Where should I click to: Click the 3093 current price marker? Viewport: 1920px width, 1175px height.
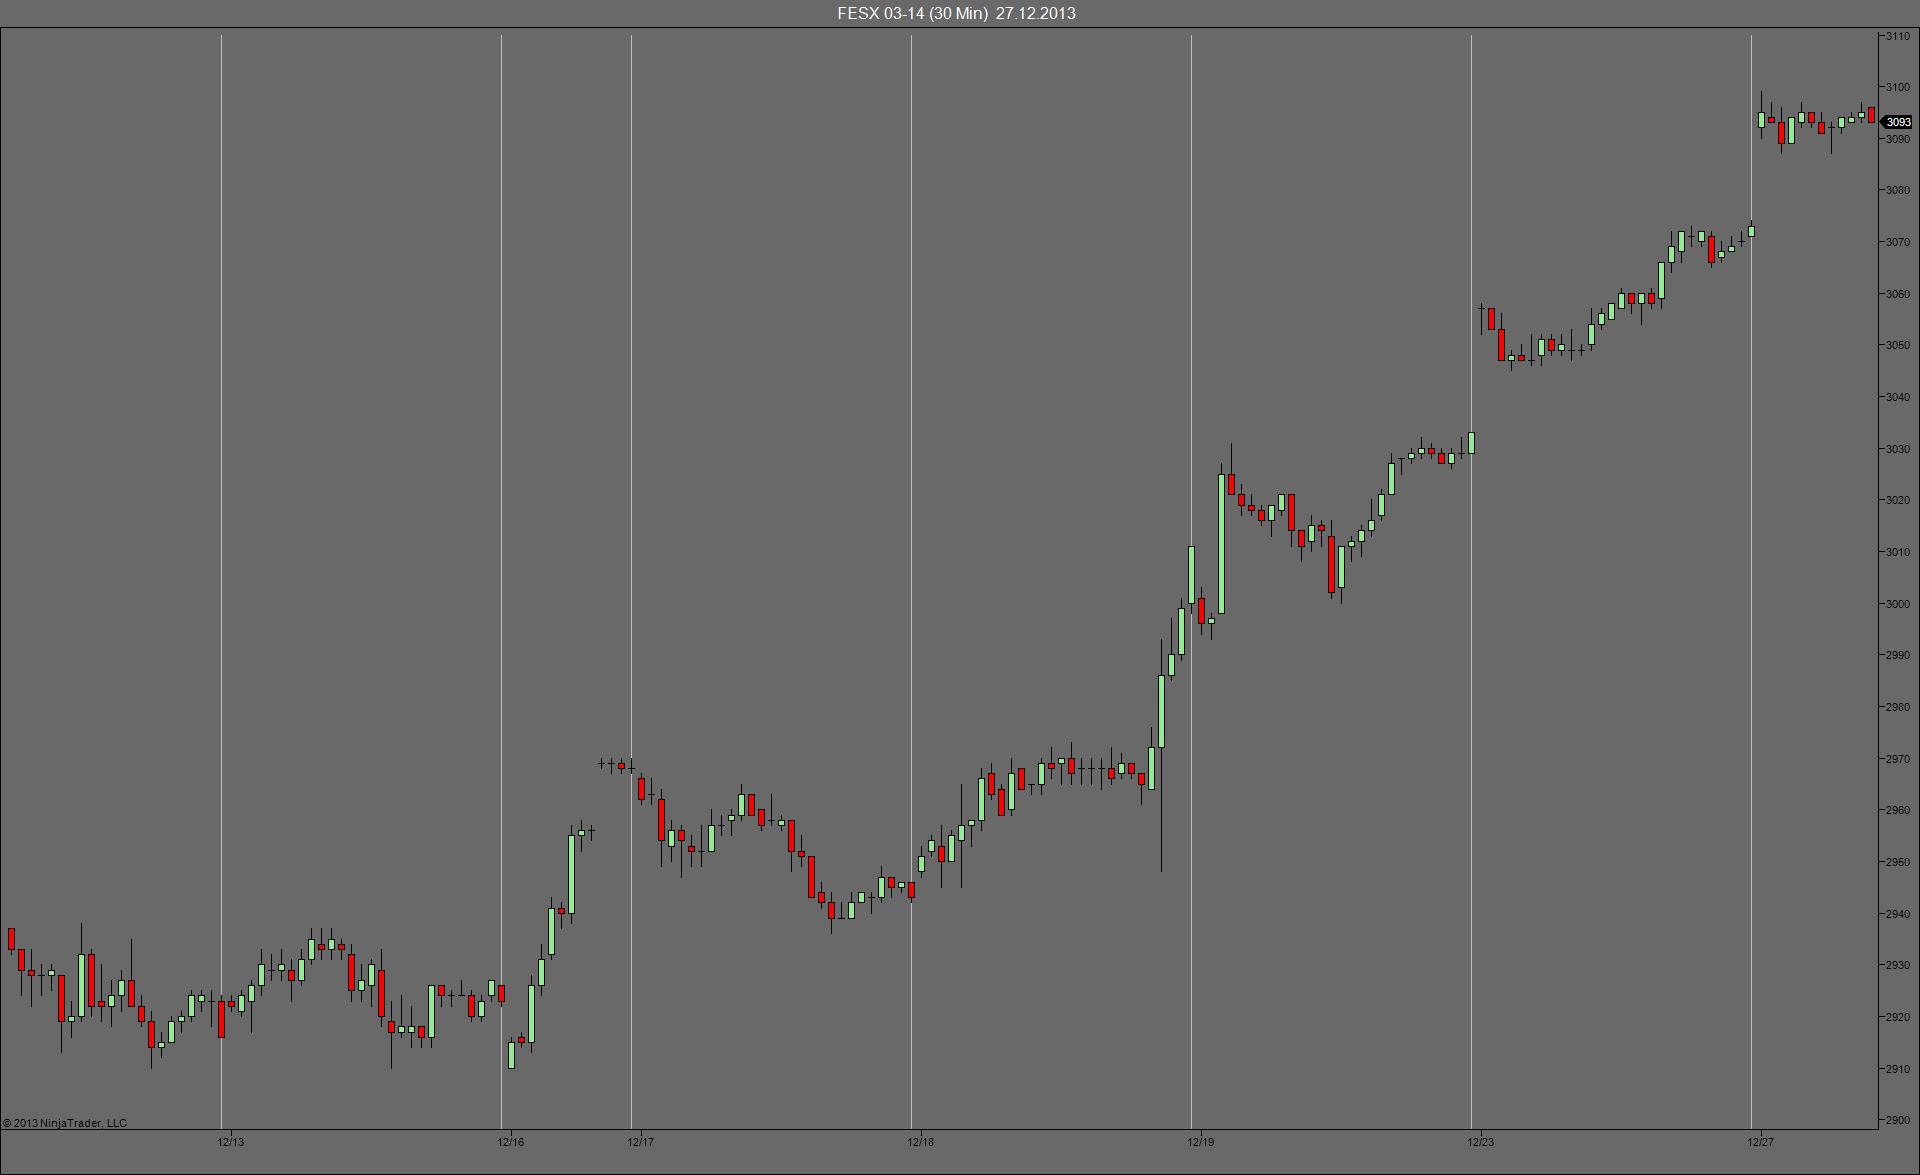tap(1897, 122)
